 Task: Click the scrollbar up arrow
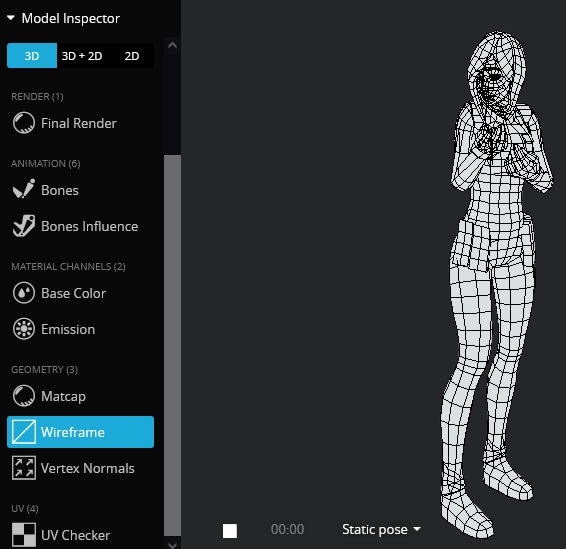pyautogui.click(x=173, y=45)
